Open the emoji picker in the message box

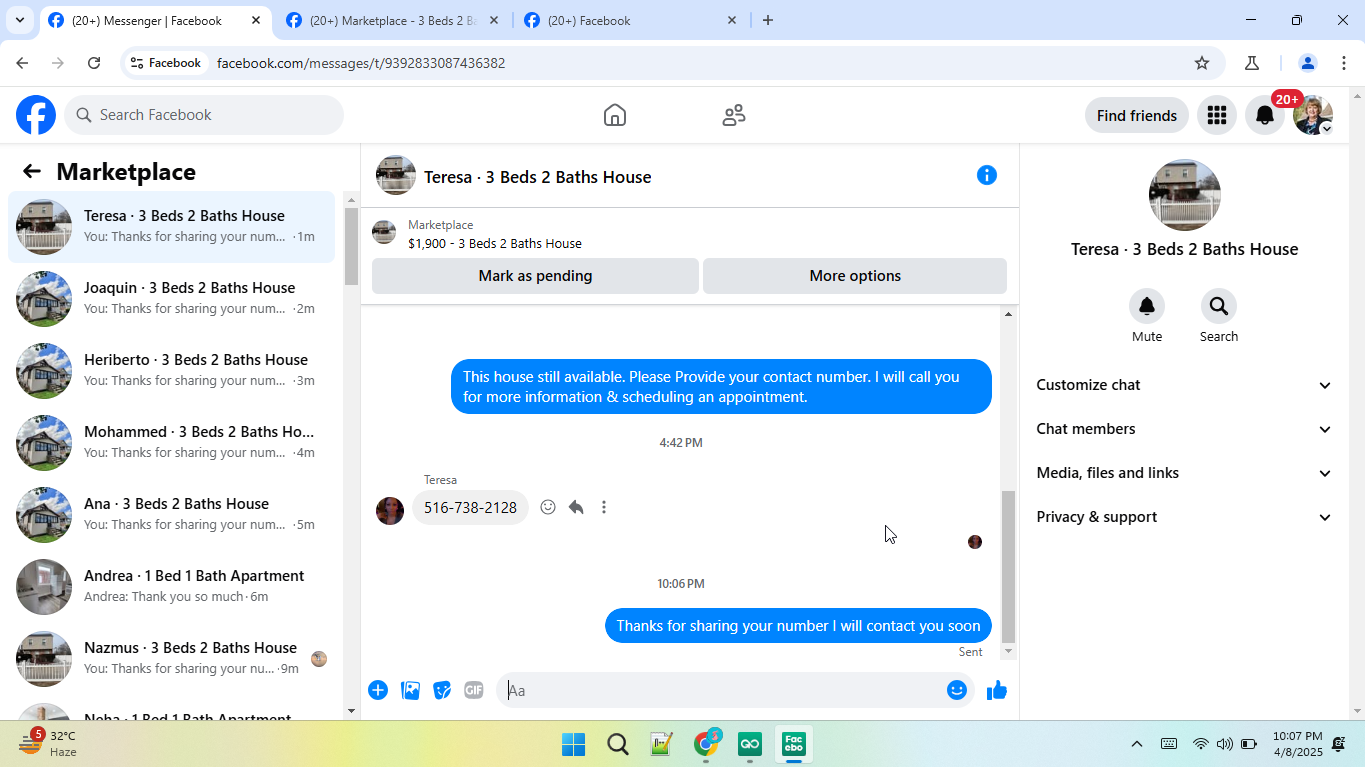(957, 690)
